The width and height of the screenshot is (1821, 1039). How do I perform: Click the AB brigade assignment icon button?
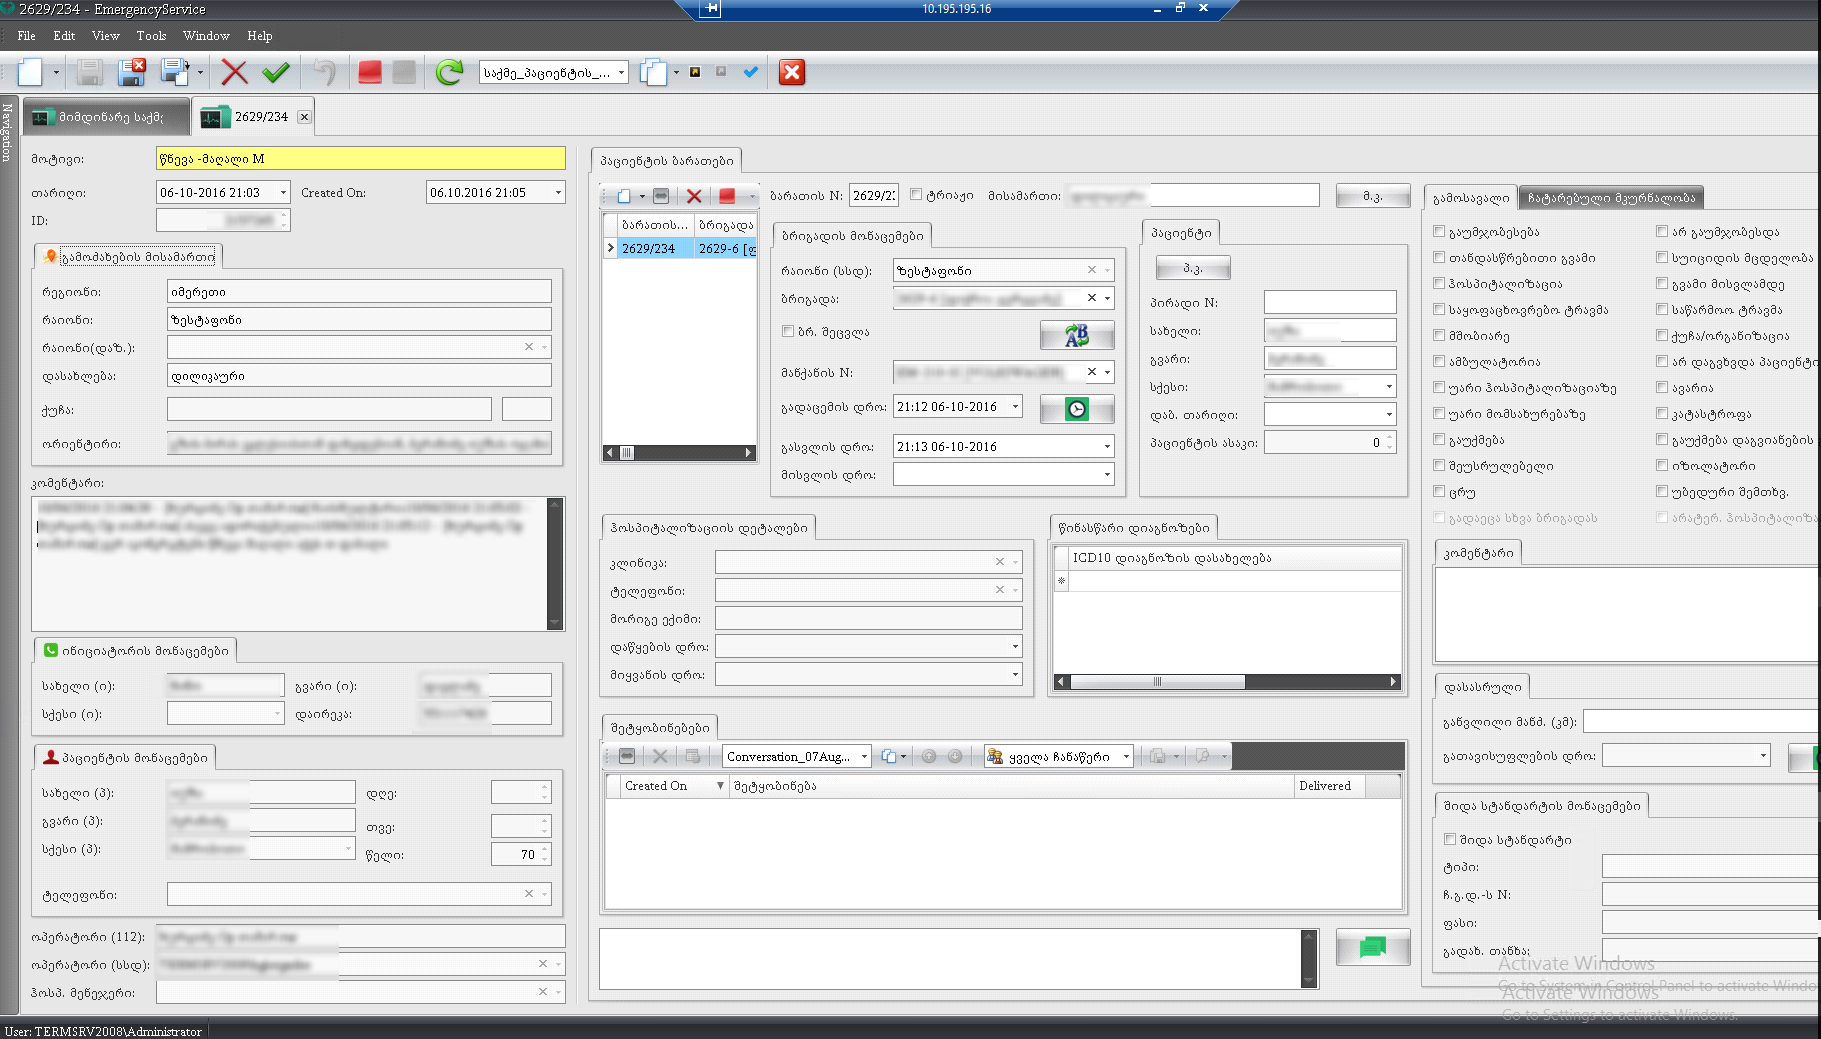pyautogui.click(x=1077, y=335)
